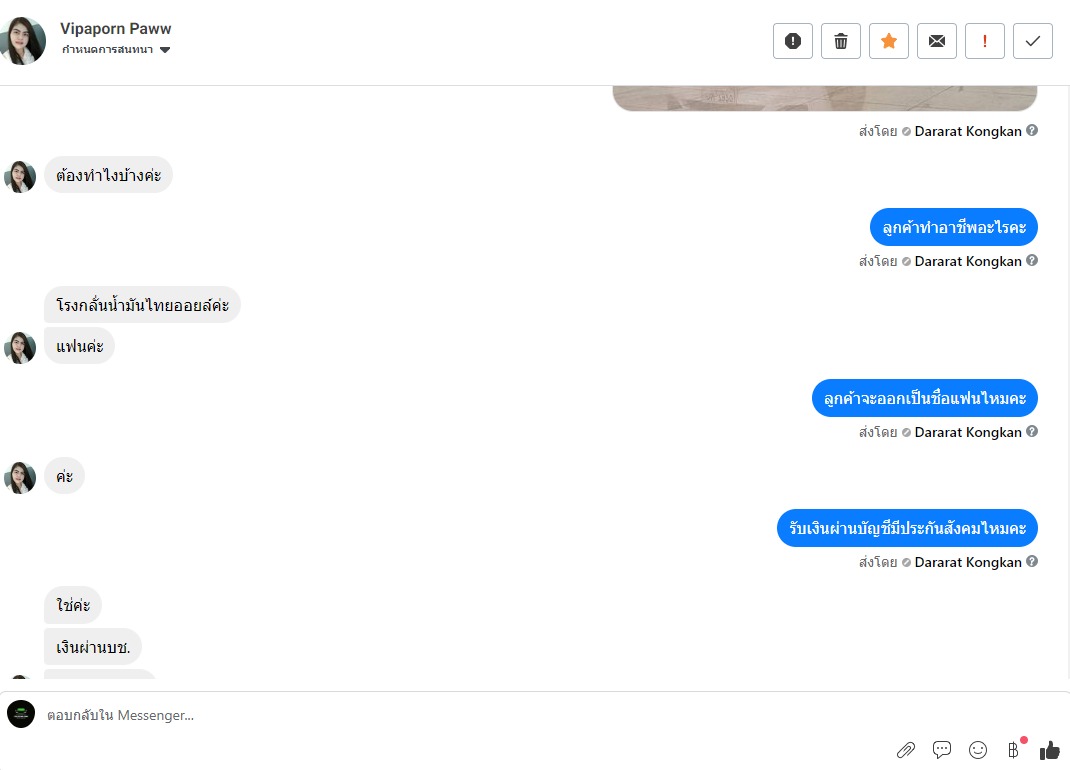Open saved replies speech bubble icon
This screenshot has width=1070, height=770.
(x=942, y=750)
